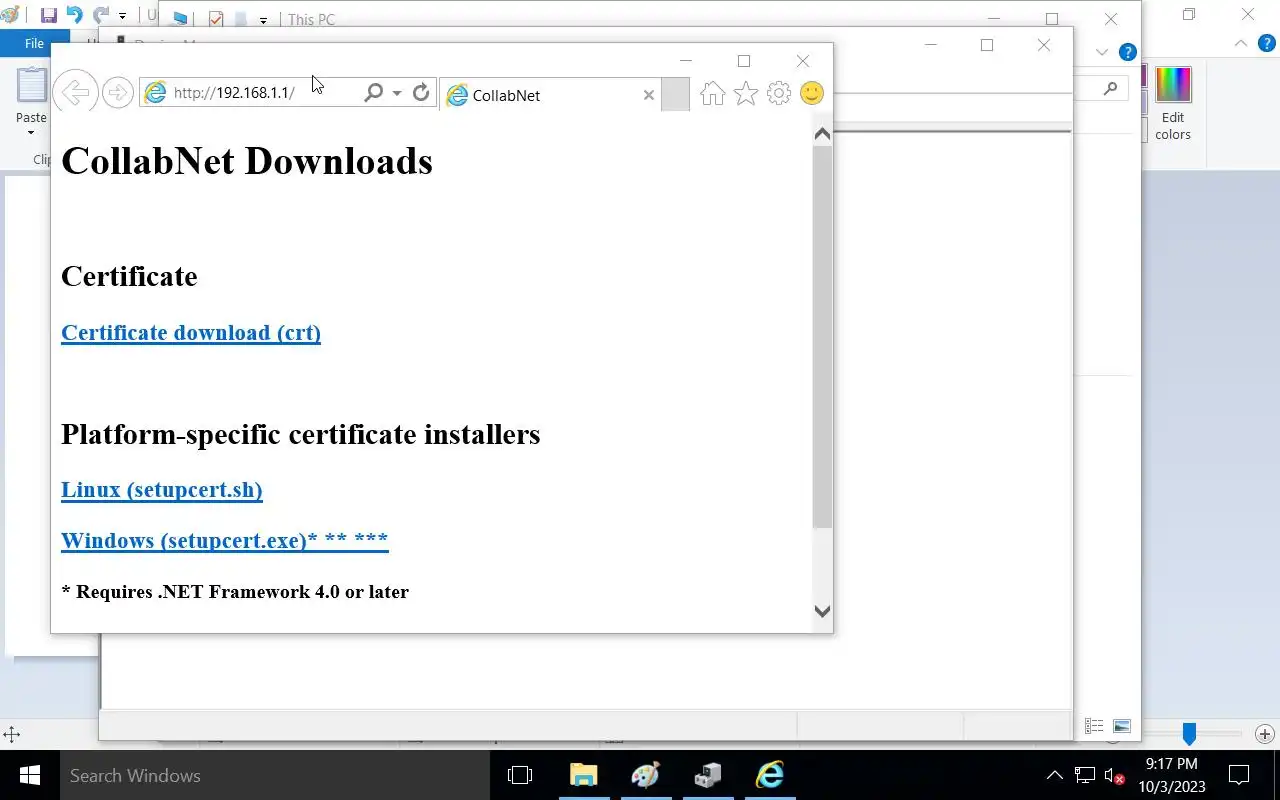Open Edit colors in Paint
The width and height of the screenshot is (1280, 800).
1173,104
